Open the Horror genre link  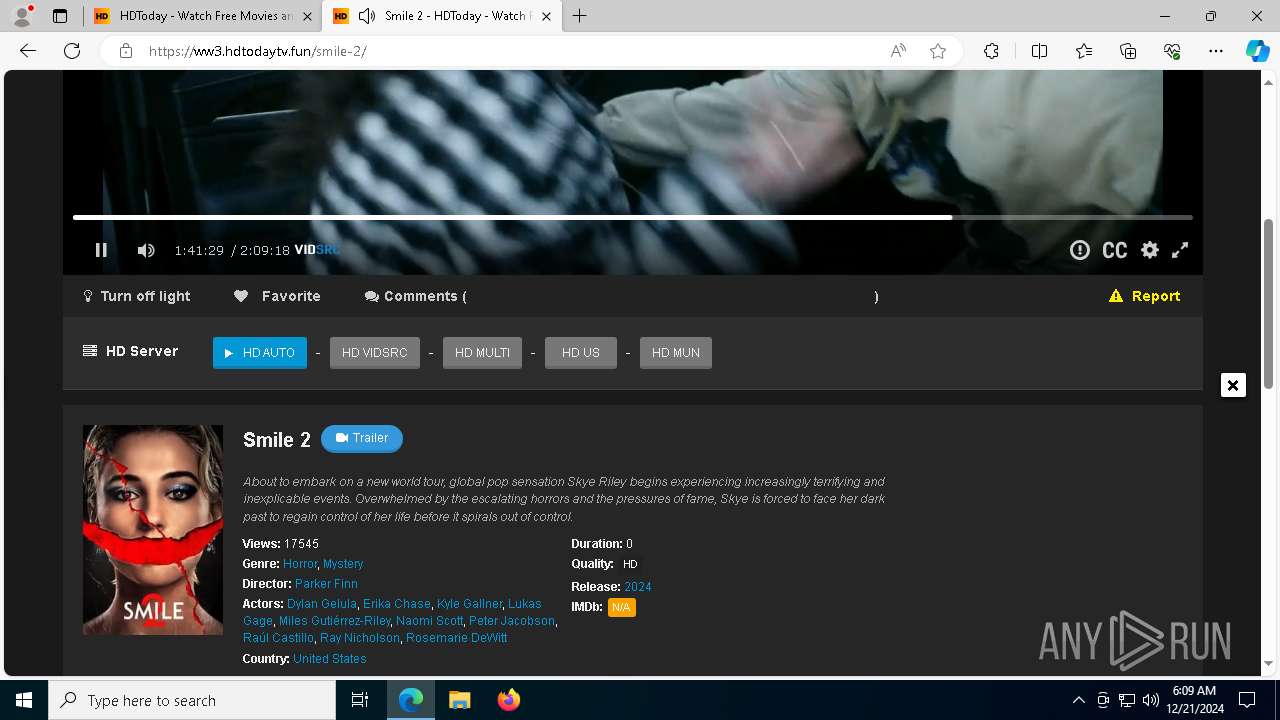(x=300, y=564)
